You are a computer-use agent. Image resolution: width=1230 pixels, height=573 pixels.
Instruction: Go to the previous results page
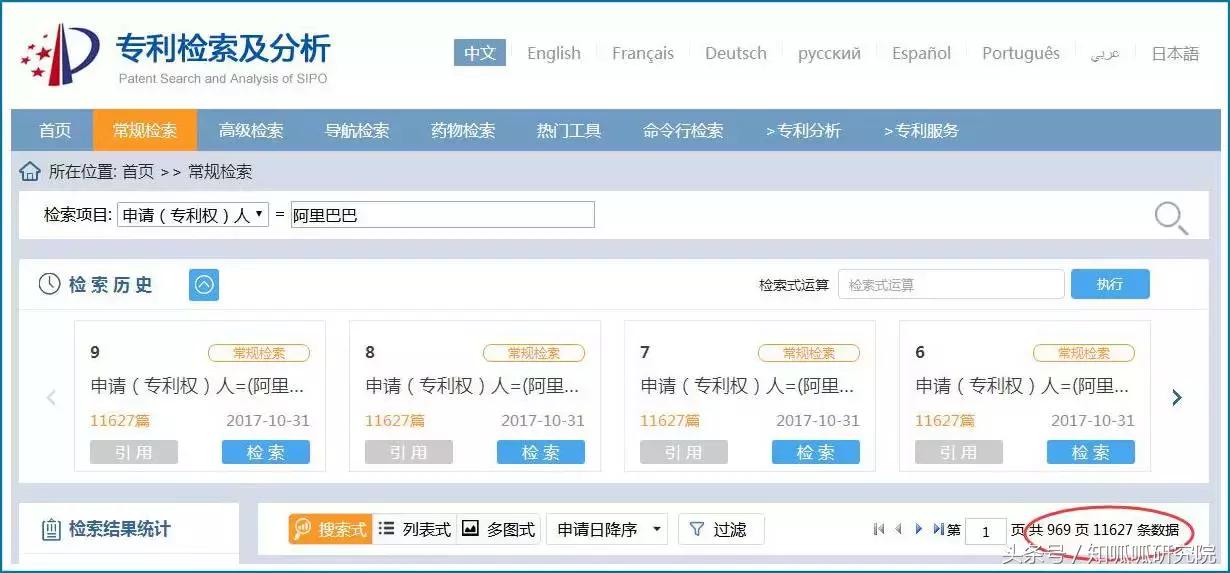point(898,529)
